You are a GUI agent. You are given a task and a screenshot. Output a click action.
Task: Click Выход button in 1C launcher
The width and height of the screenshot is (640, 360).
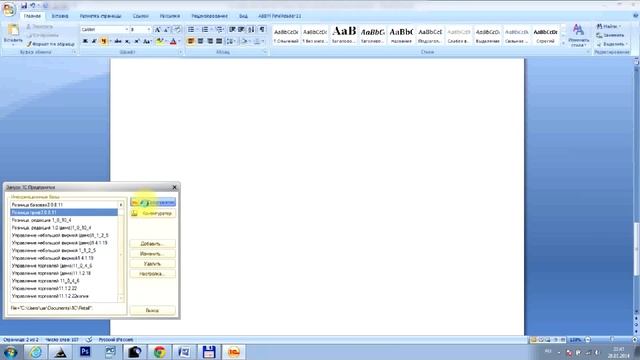153,311
